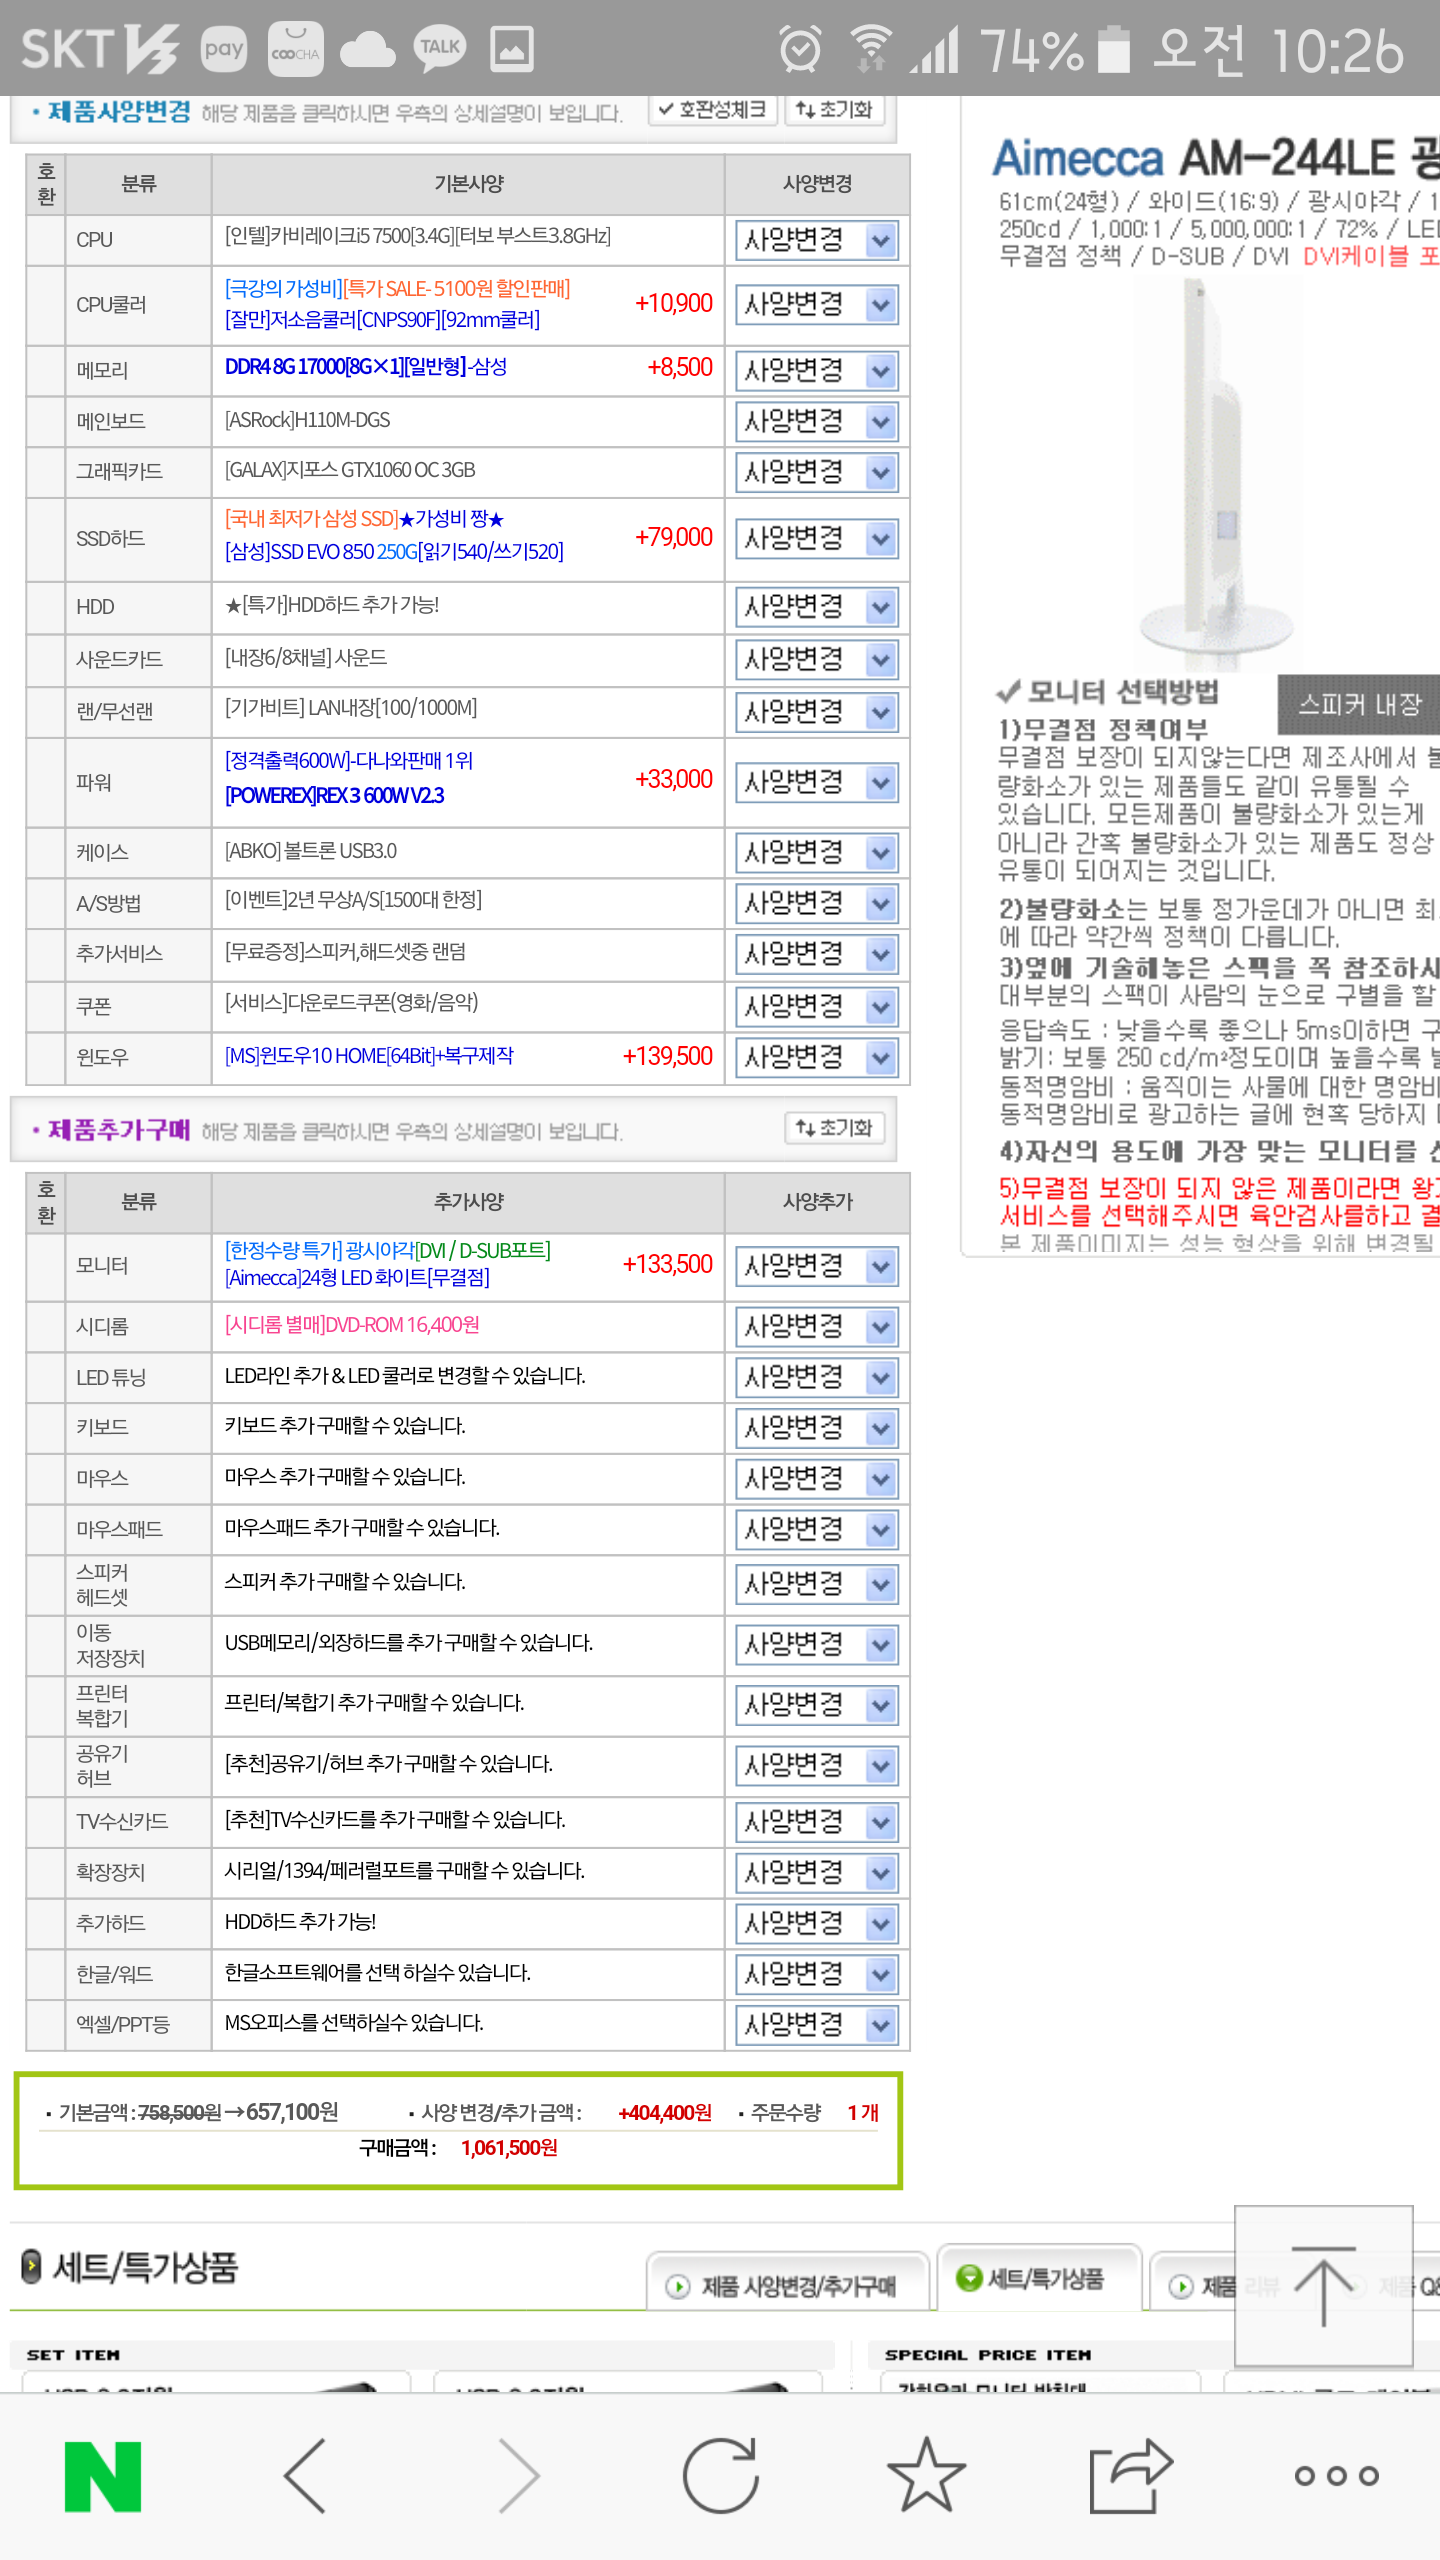Open the LED 튜닝 사양변경 dropdown

coord(816,1378)
